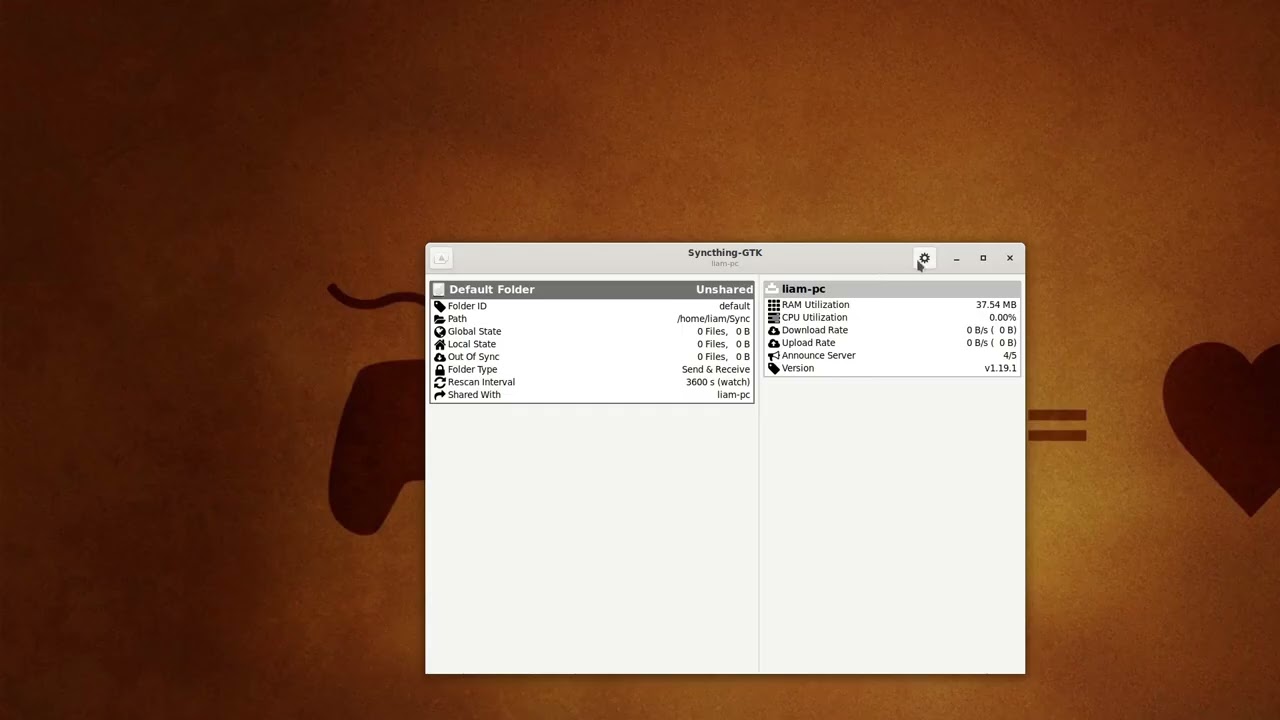This screenshot has width=1280, height=720.
Task: Collapse the Default Folder header
Action: click(x=592, y=289)
